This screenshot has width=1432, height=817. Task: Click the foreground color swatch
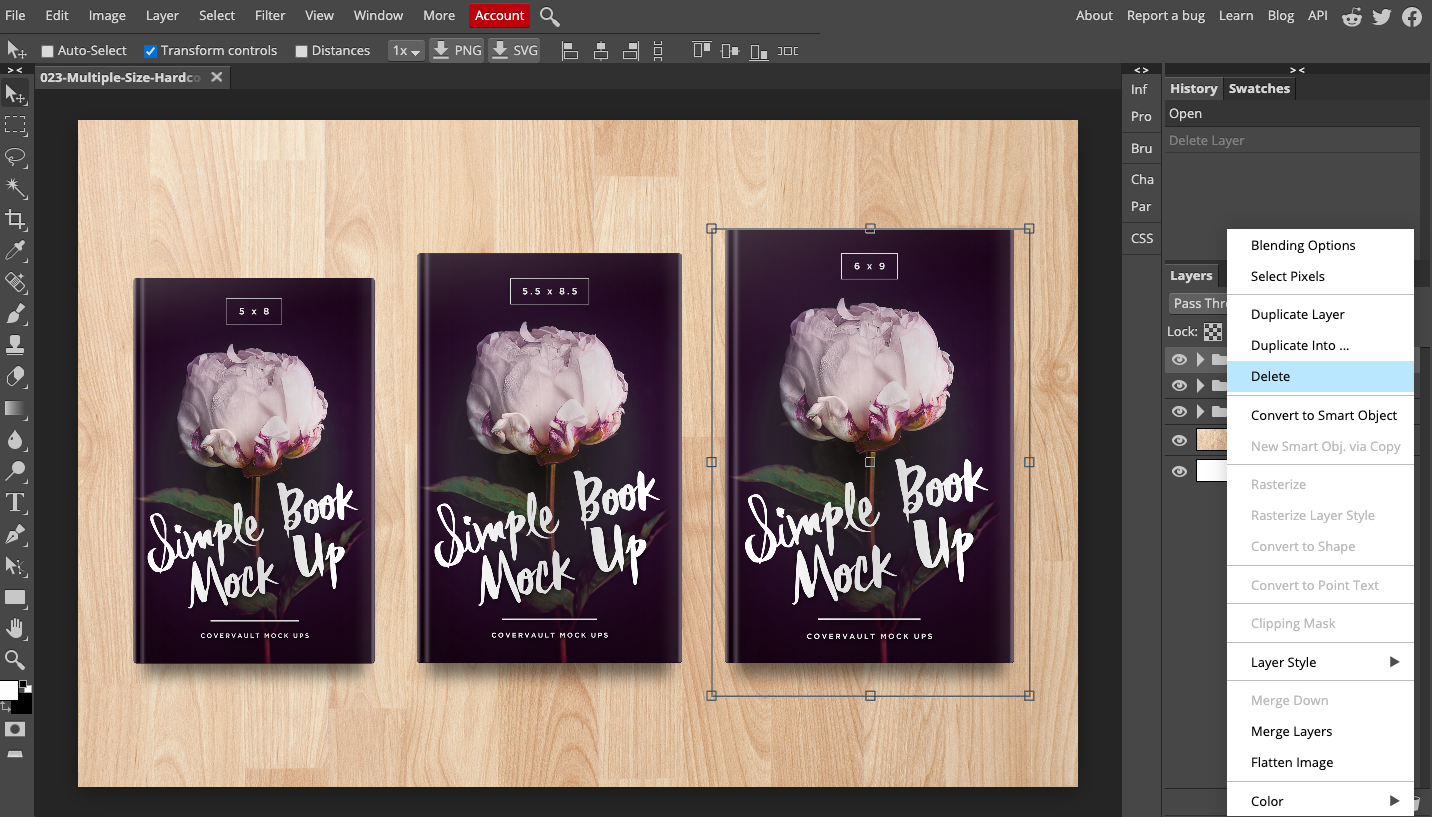[x=8, y=690]
